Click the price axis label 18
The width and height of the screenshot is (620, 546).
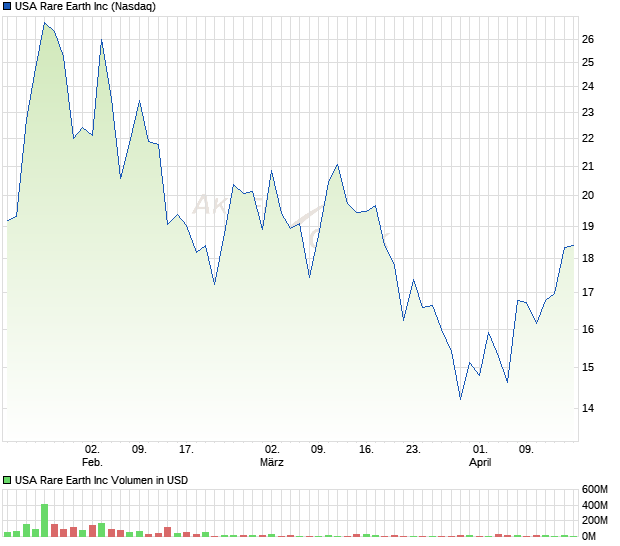[588, 258]
